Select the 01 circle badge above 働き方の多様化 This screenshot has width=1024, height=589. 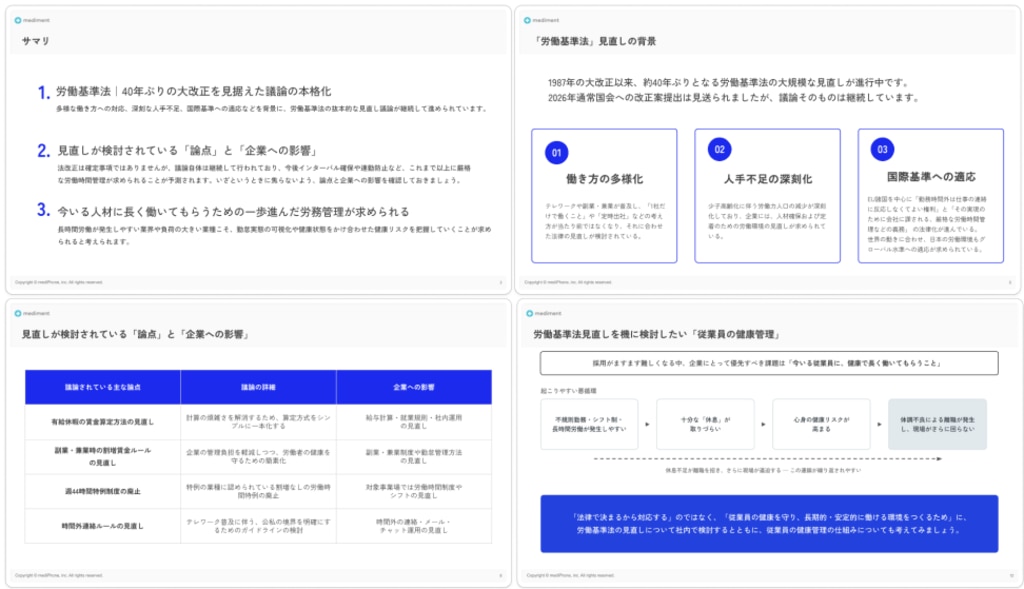pos(556,153)
